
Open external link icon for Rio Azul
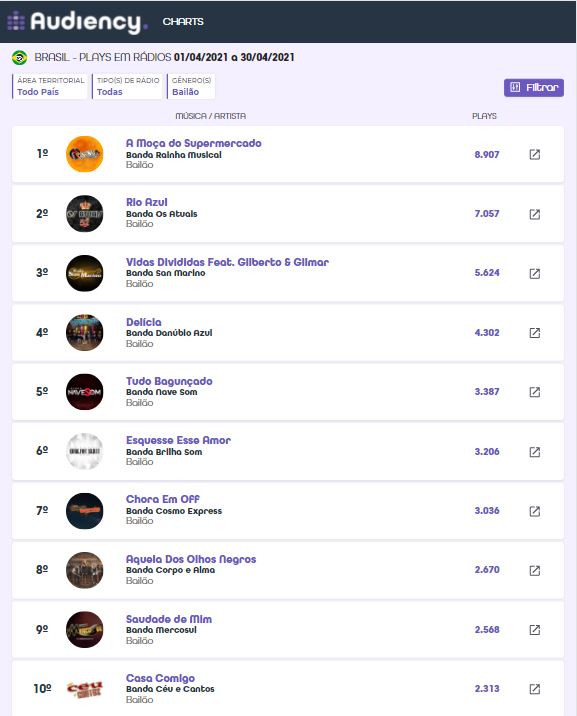coord(535,214)
